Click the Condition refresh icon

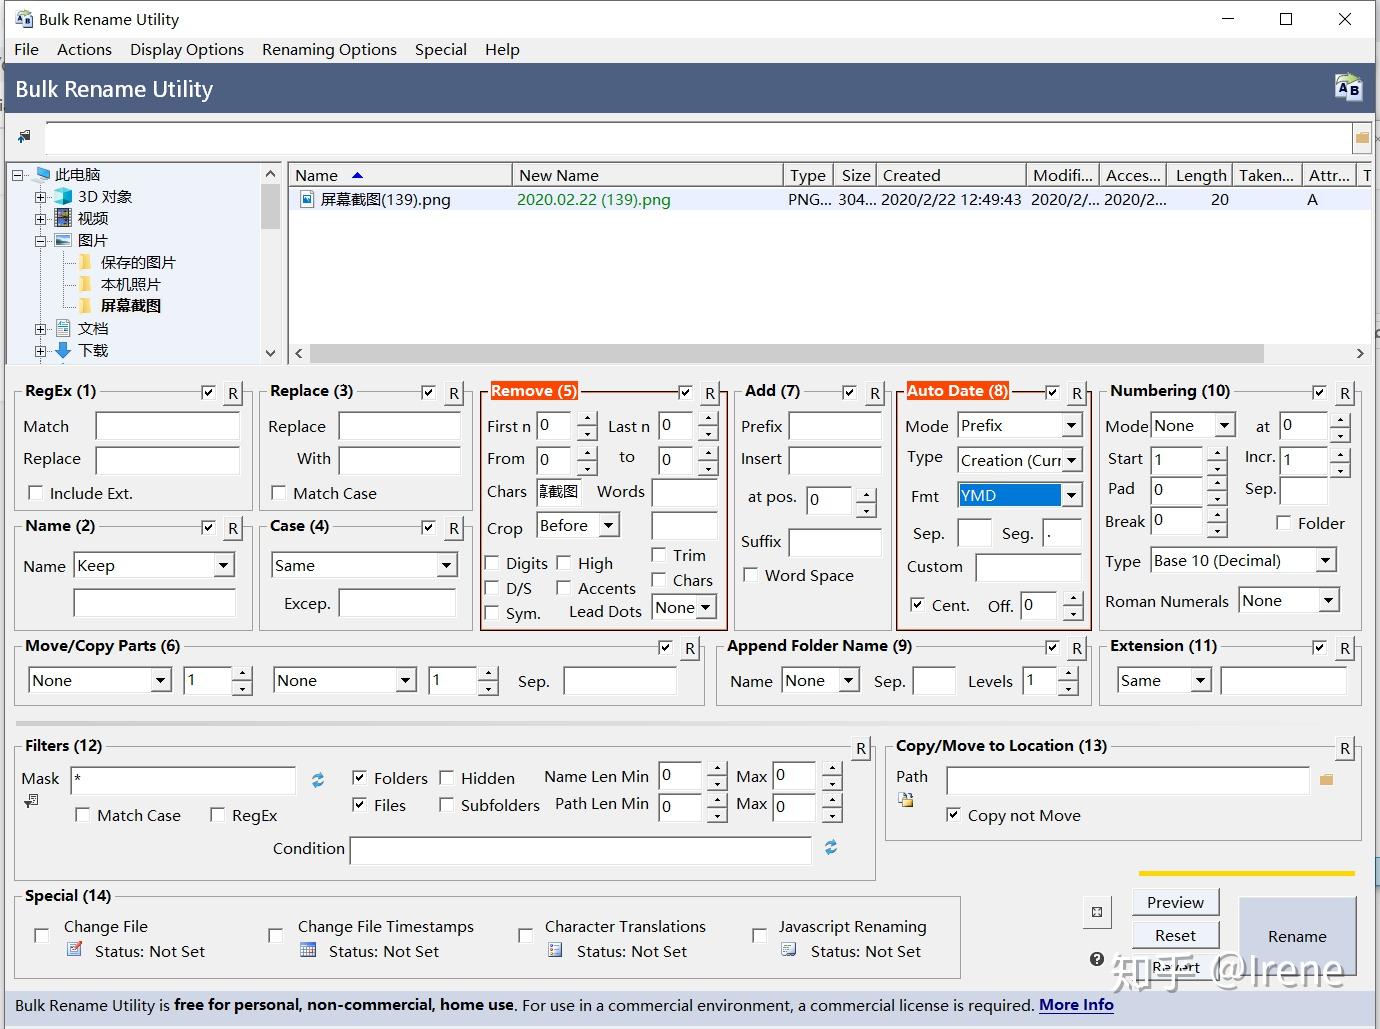pos(830,848)
